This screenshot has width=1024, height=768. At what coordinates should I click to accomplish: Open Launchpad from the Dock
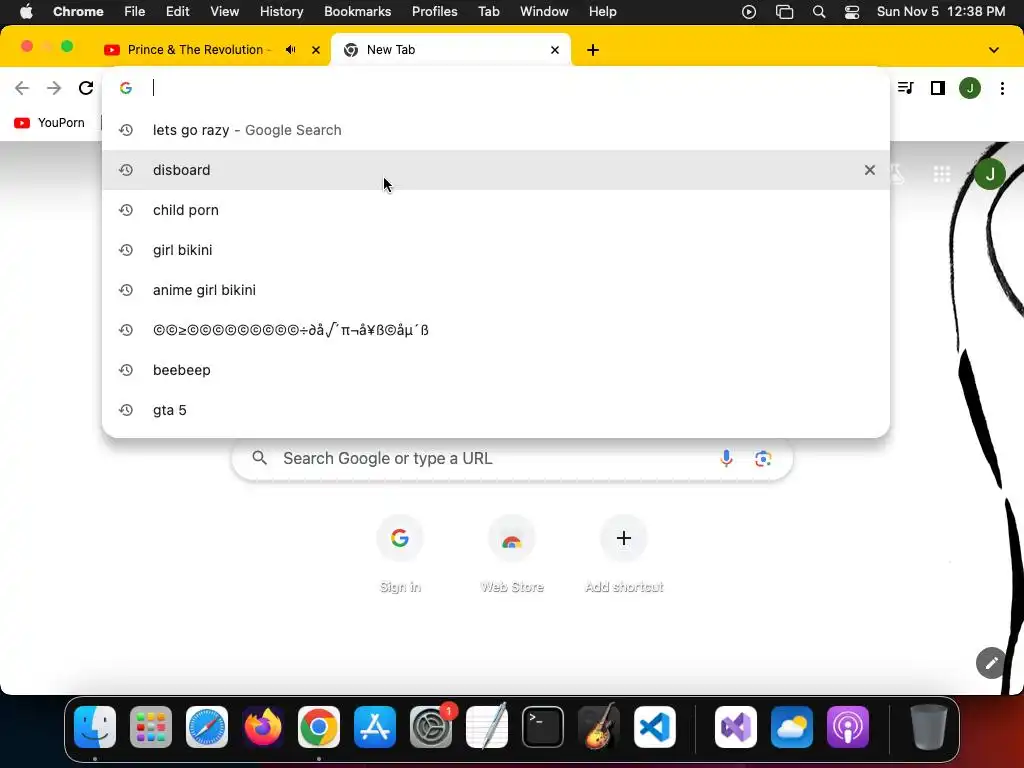tap(151, 727)
